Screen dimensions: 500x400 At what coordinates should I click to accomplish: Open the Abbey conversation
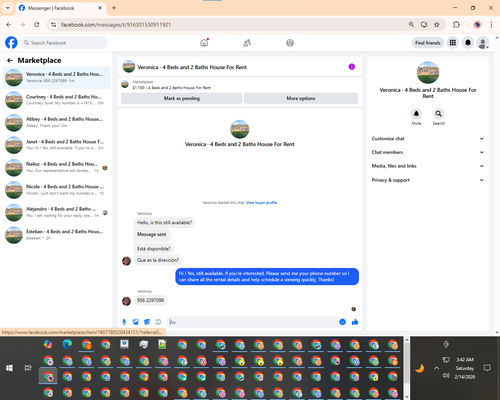click(56, 122)
